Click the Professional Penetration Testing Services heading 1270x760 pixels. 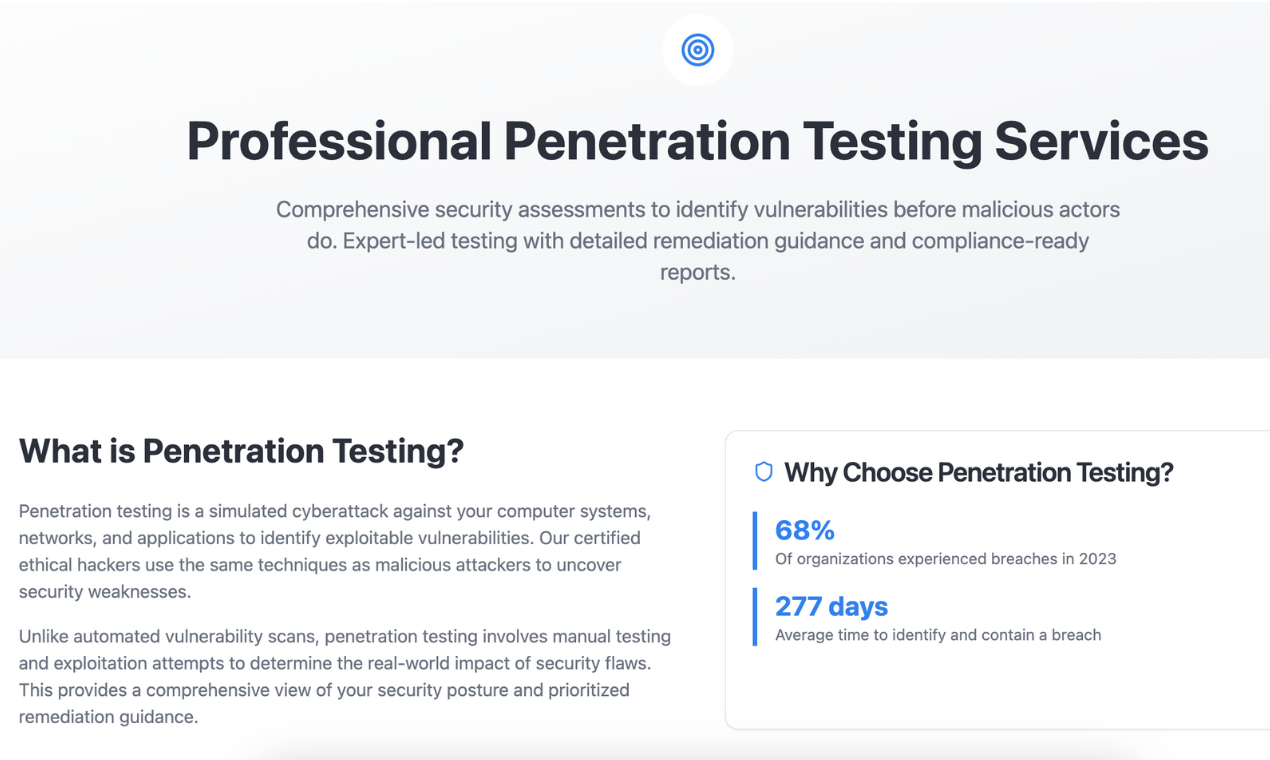[x=697, y=141]
